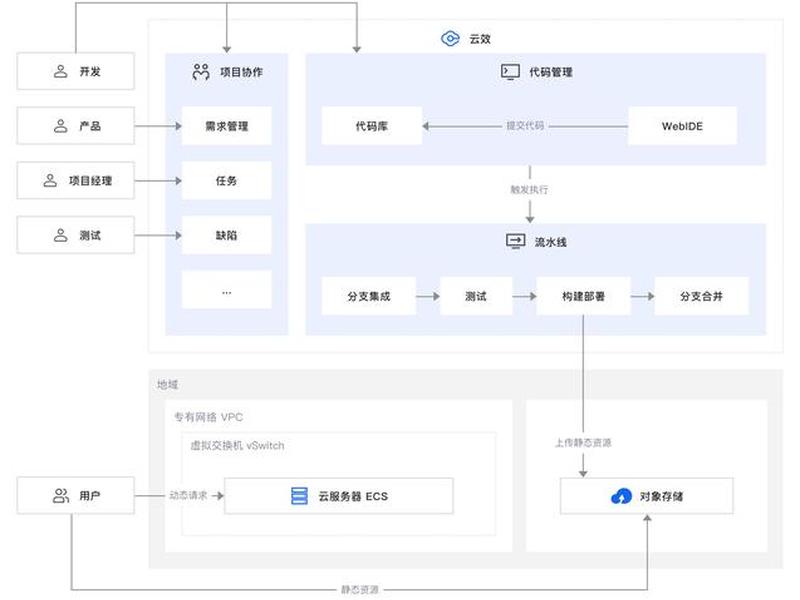Click the 地域 region label

[x=167, y=385]
